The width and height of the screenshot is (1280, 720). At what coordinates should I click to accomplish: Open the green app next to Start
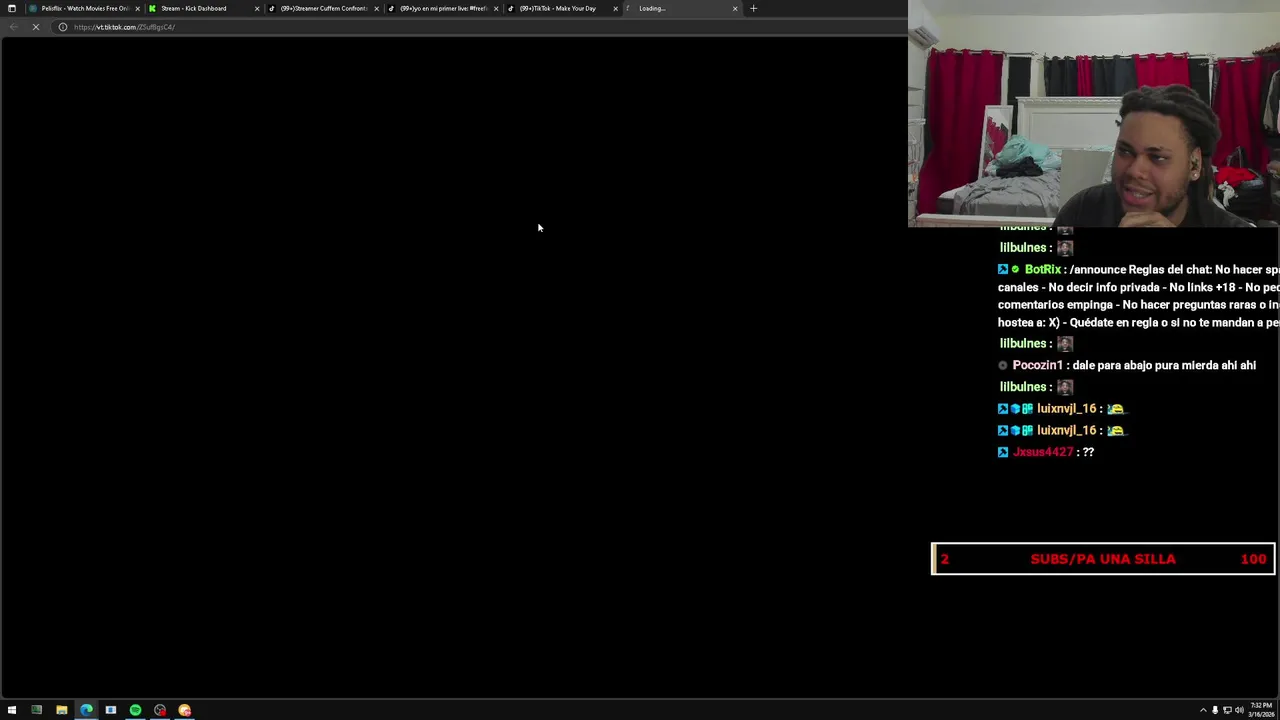coord(37,710)
